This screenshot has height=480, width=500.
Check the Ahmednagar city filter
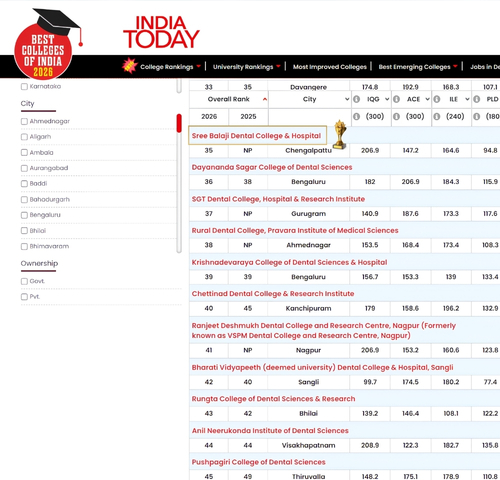[24, 121]
